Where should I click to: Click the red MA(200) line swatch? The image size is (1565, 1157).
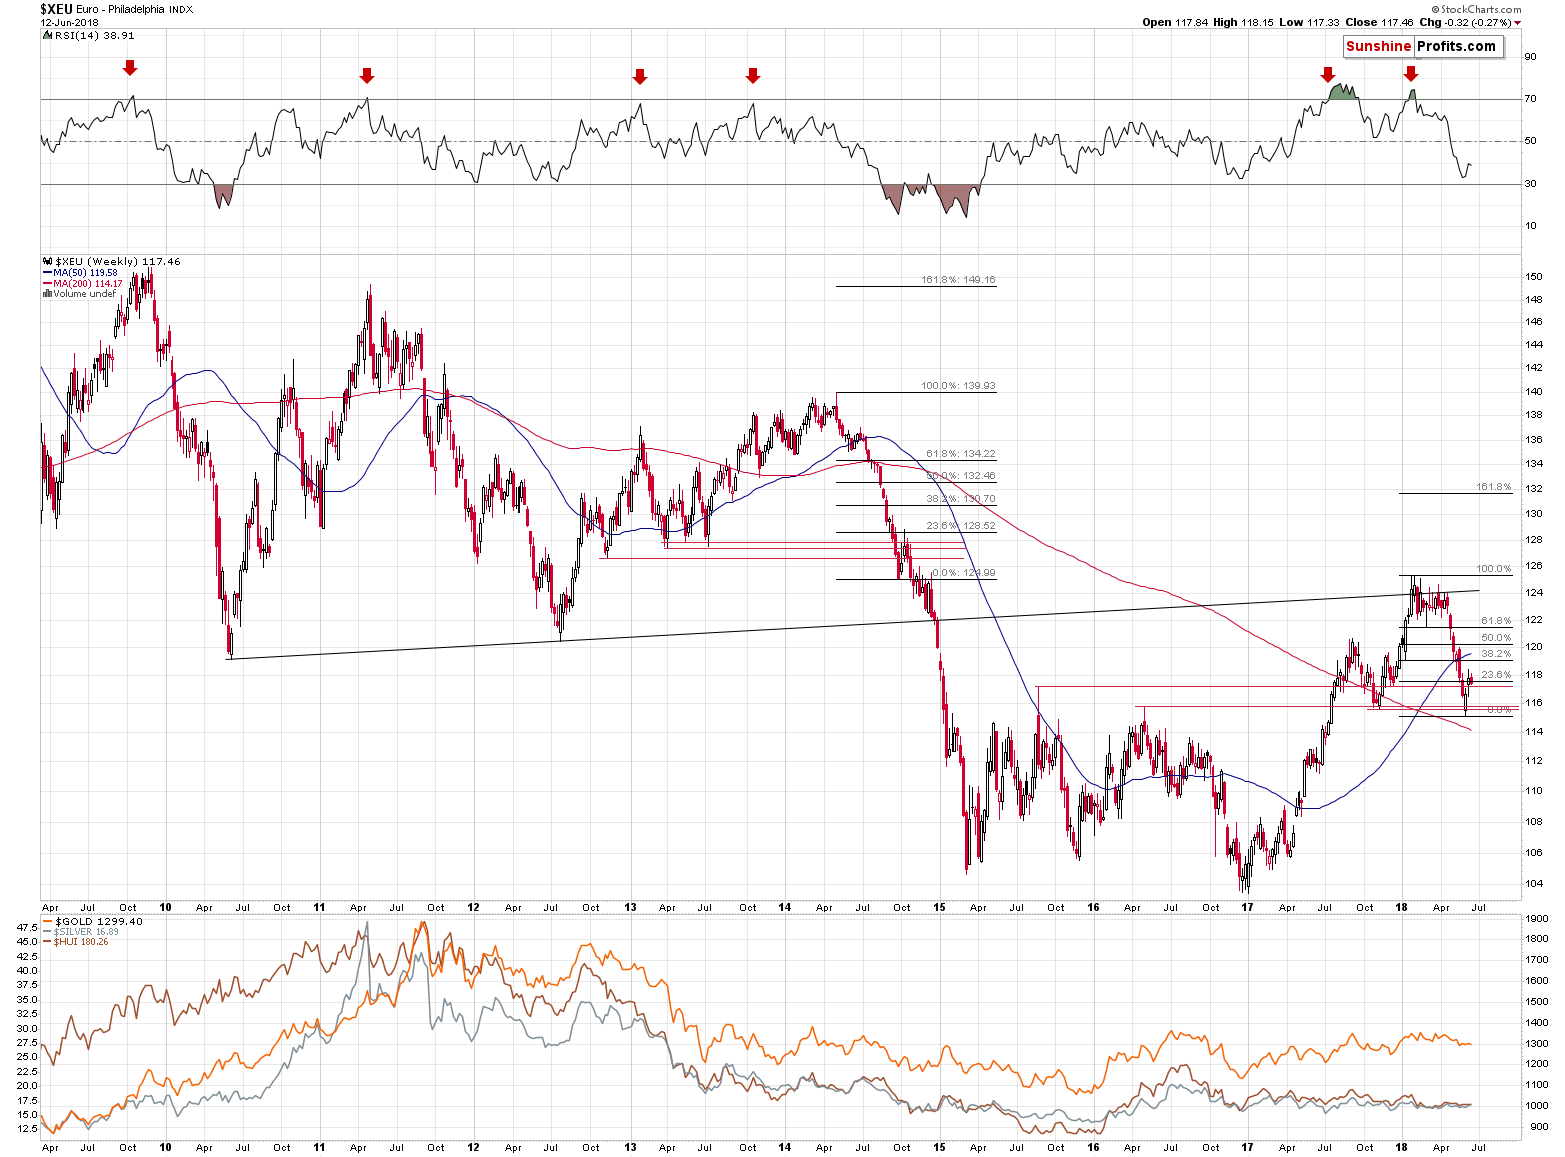(47, 284)
